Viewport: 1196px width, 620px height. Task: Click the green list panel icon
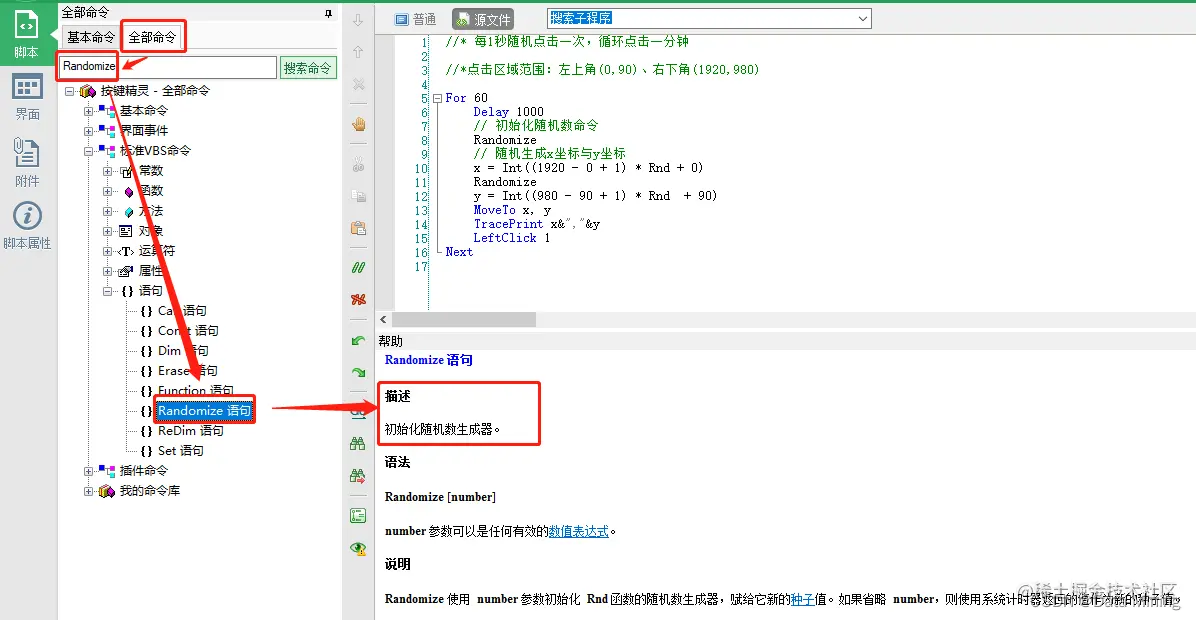click(x=358, y=516)
